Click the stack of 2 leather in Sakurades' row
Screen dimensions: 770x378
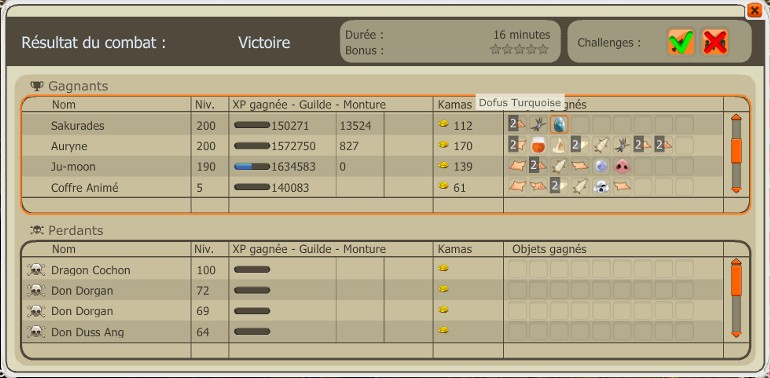point(517,125)
